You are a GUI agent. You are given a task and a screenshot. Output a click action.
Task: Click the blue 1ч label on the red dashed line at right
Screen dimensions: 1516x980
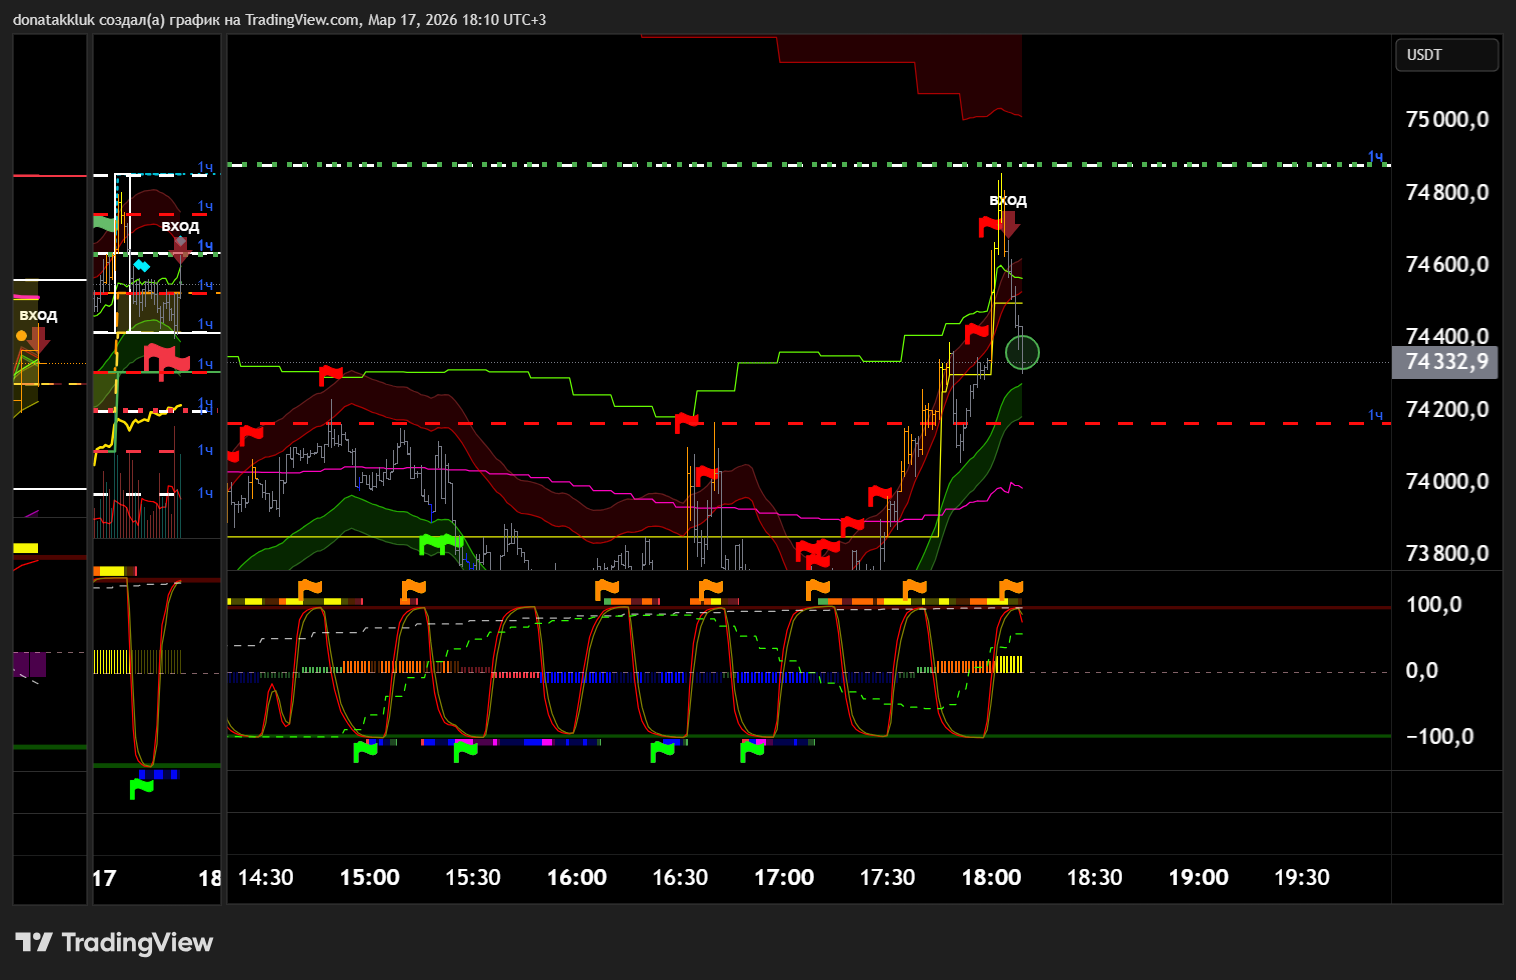pos(1376,415)
